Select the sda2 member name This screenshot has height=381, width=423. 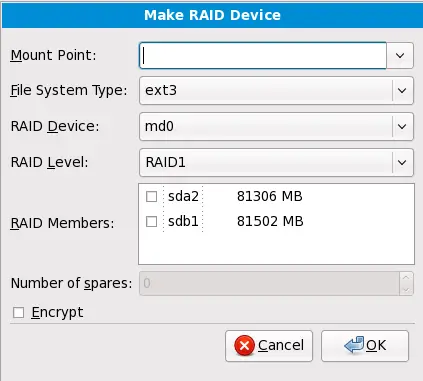183,196
